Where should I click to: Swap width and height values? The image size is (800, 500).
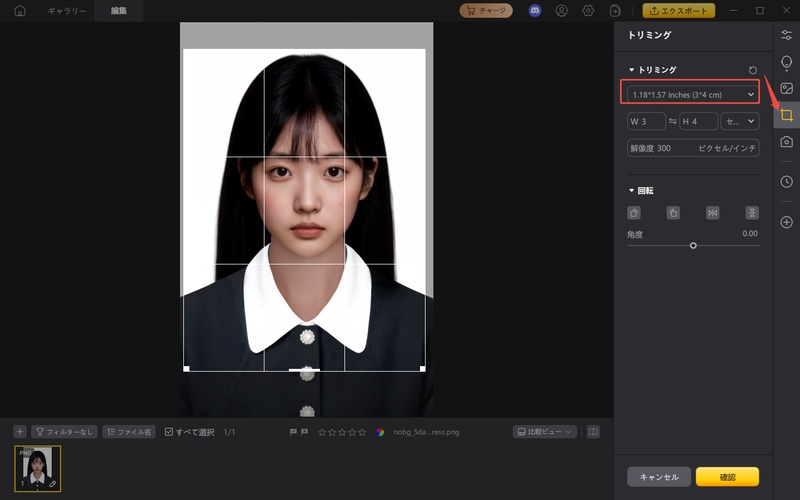672,121
